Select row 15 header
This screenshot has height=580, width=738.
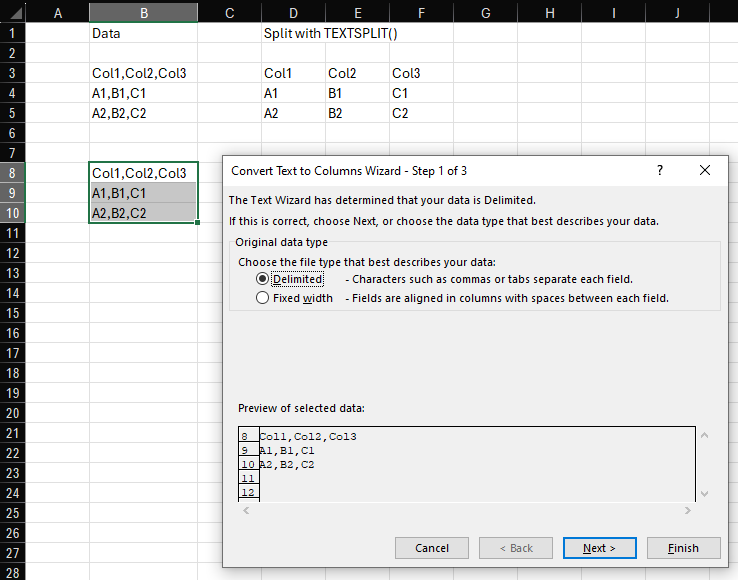coord(11,313)
